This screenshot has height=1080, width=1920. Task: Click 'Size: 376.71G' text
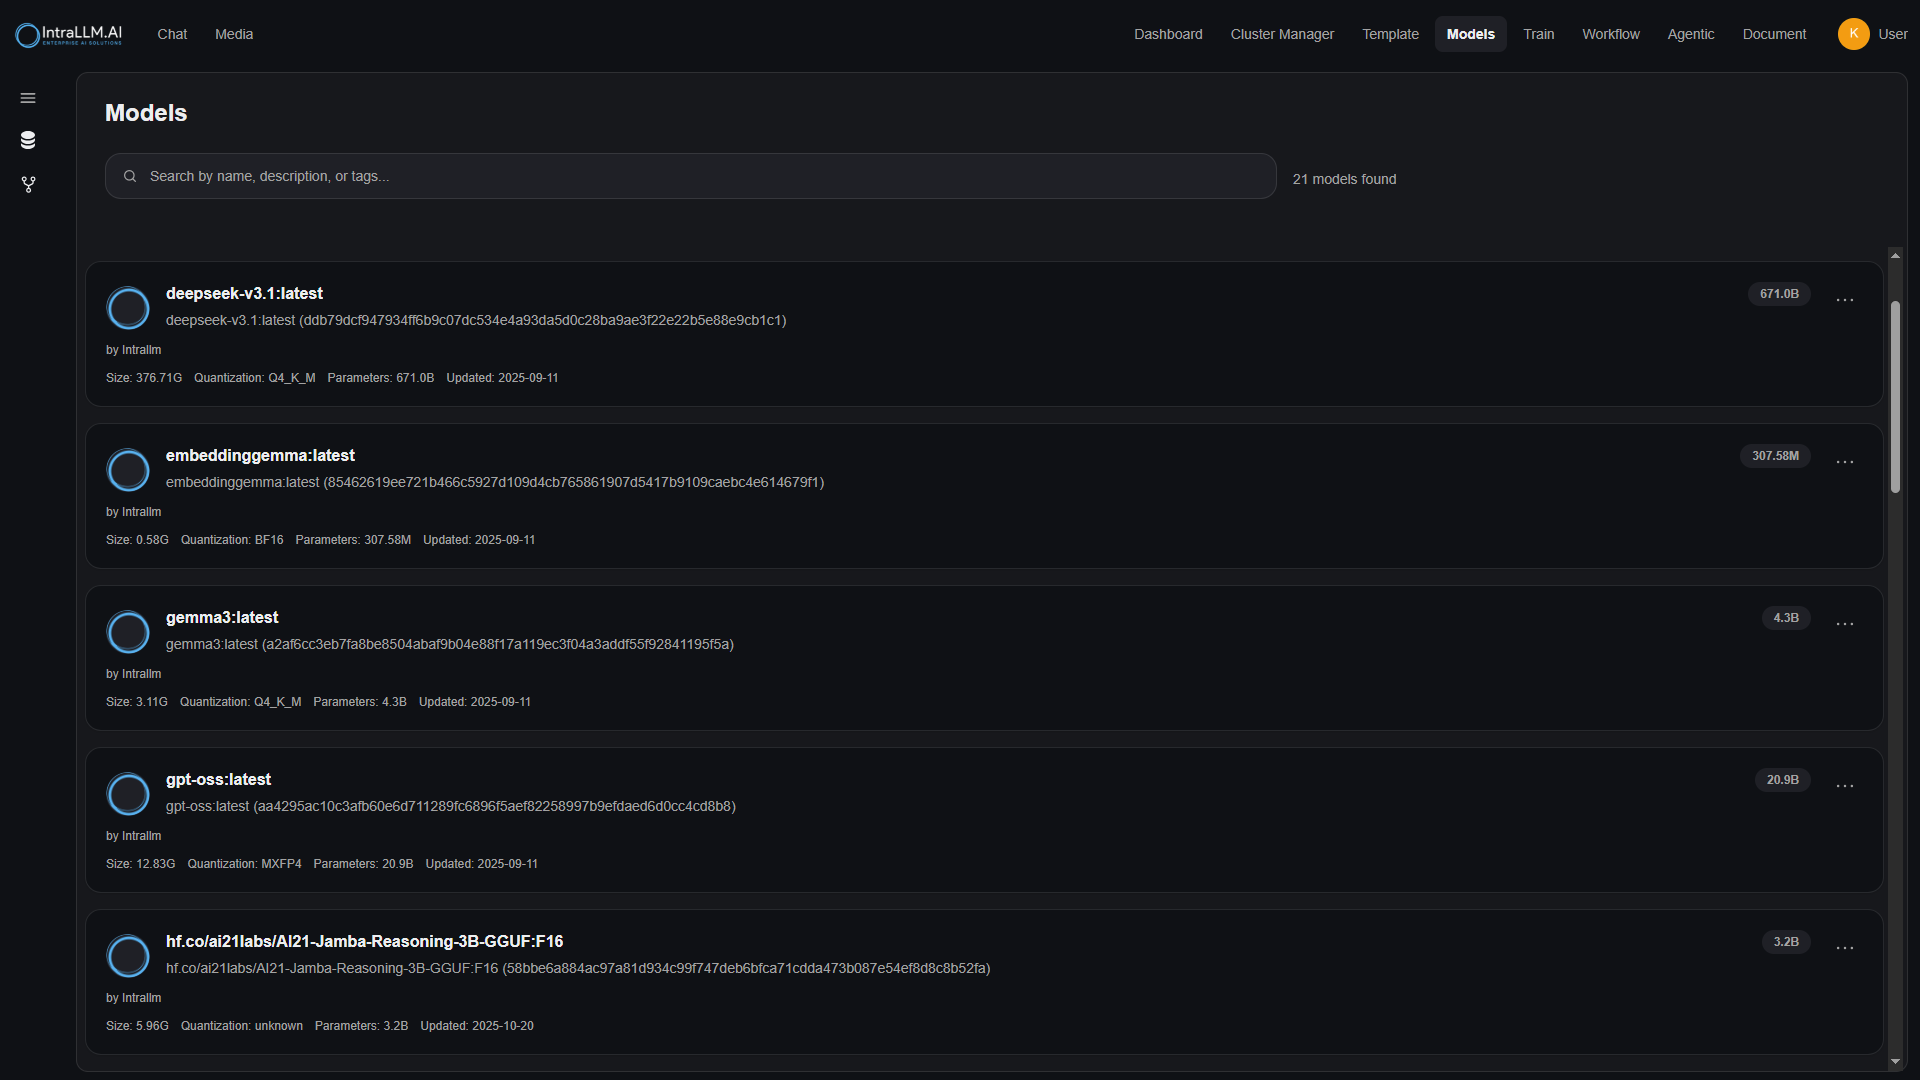click(144, 378)
